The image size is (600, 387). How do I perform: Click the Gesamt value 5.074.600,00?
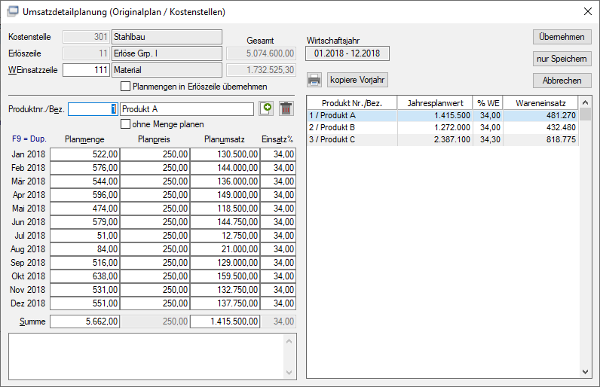(261, 54)
